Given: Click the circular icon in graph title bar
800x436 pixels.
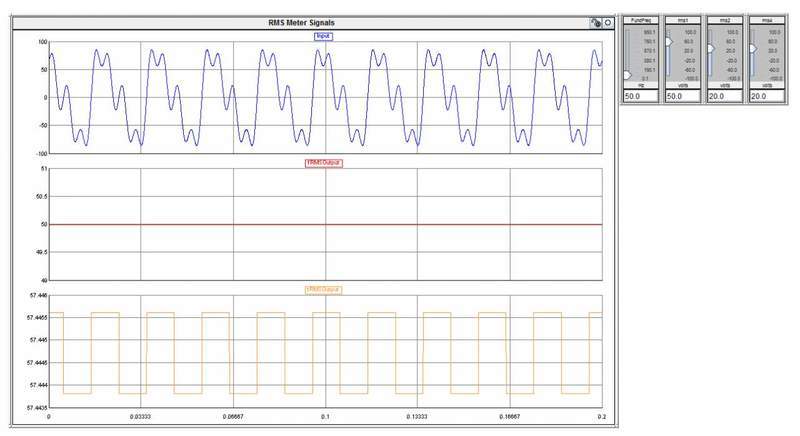Looking at the screenshot, I should tap(607, 21).
